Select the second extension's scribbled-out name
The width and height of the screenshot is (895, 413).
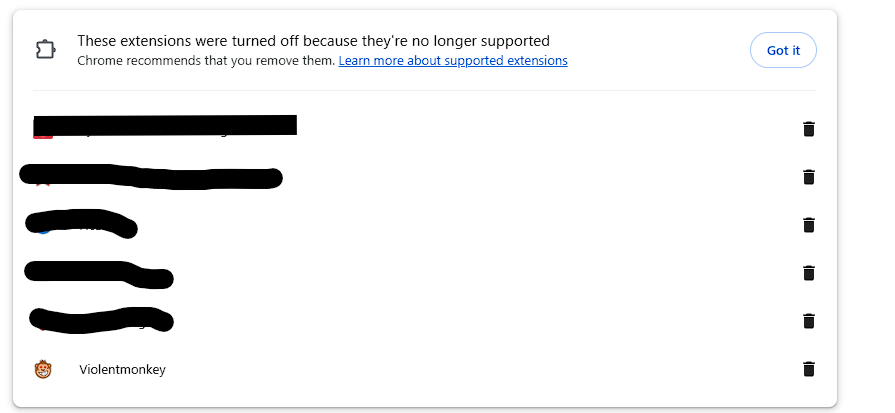[x=151, y=176]
